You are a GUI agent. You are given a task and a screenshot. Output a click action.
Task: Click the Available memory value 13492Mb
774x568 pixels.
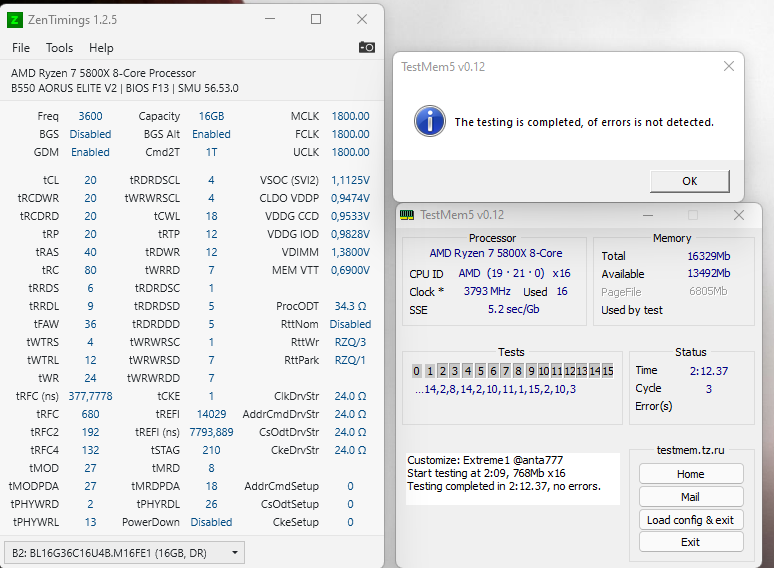tap(709, 273)
